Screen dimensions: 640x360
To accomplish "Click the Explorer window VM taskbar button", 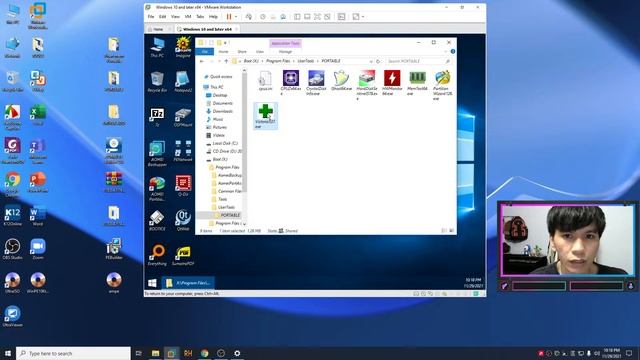I will [189, 283].
